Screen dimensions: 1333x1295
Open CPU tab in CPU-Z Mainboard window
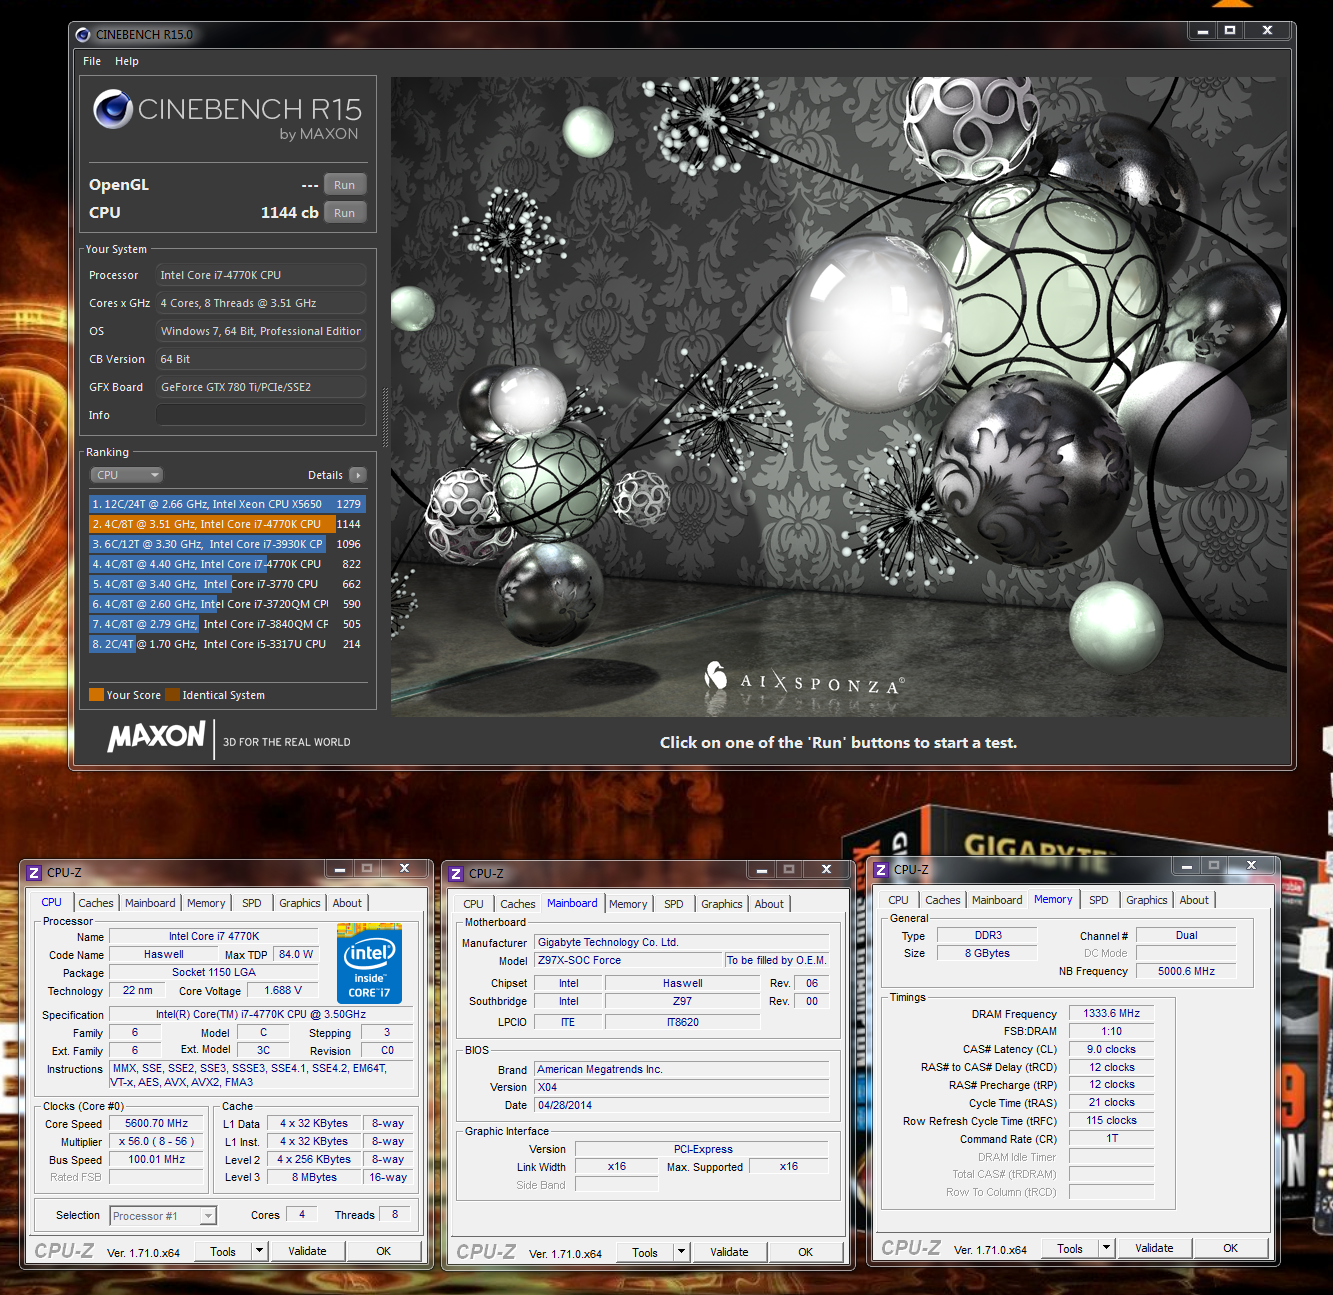coord(473,904)
